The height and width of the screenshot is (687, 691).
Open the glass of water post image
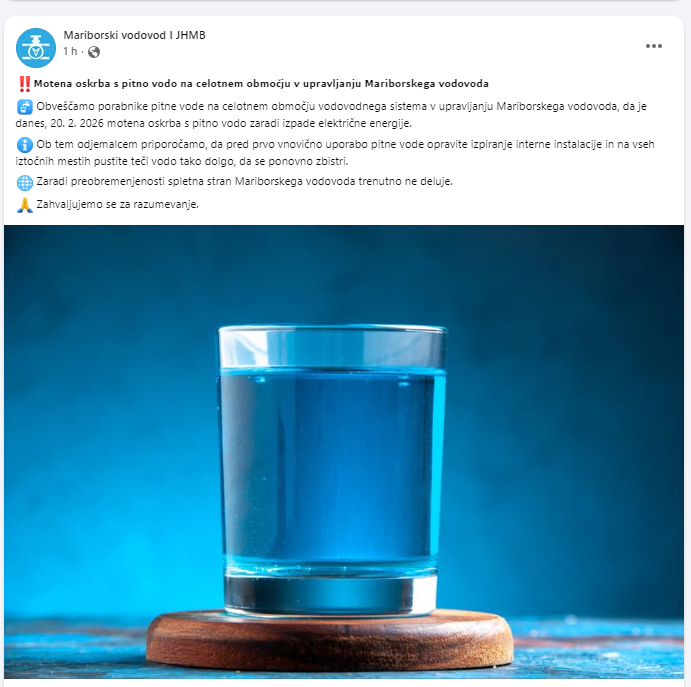(344, 452)
